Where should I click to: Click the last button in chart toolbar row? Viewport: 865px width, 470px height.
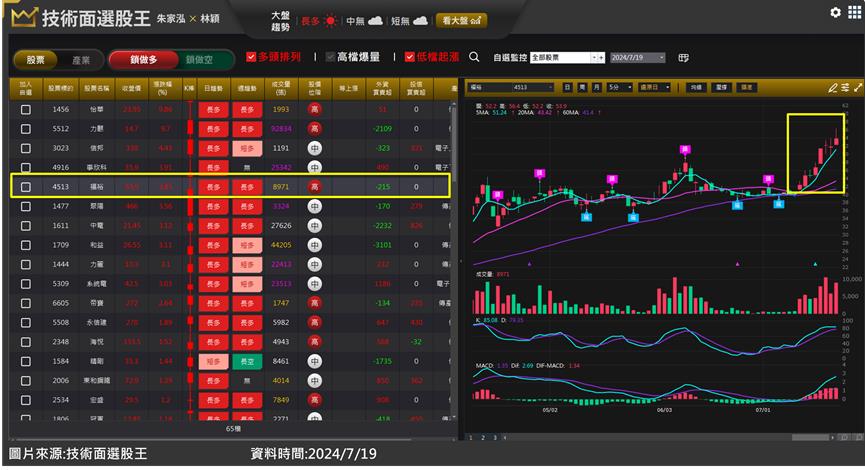(746, 87)
